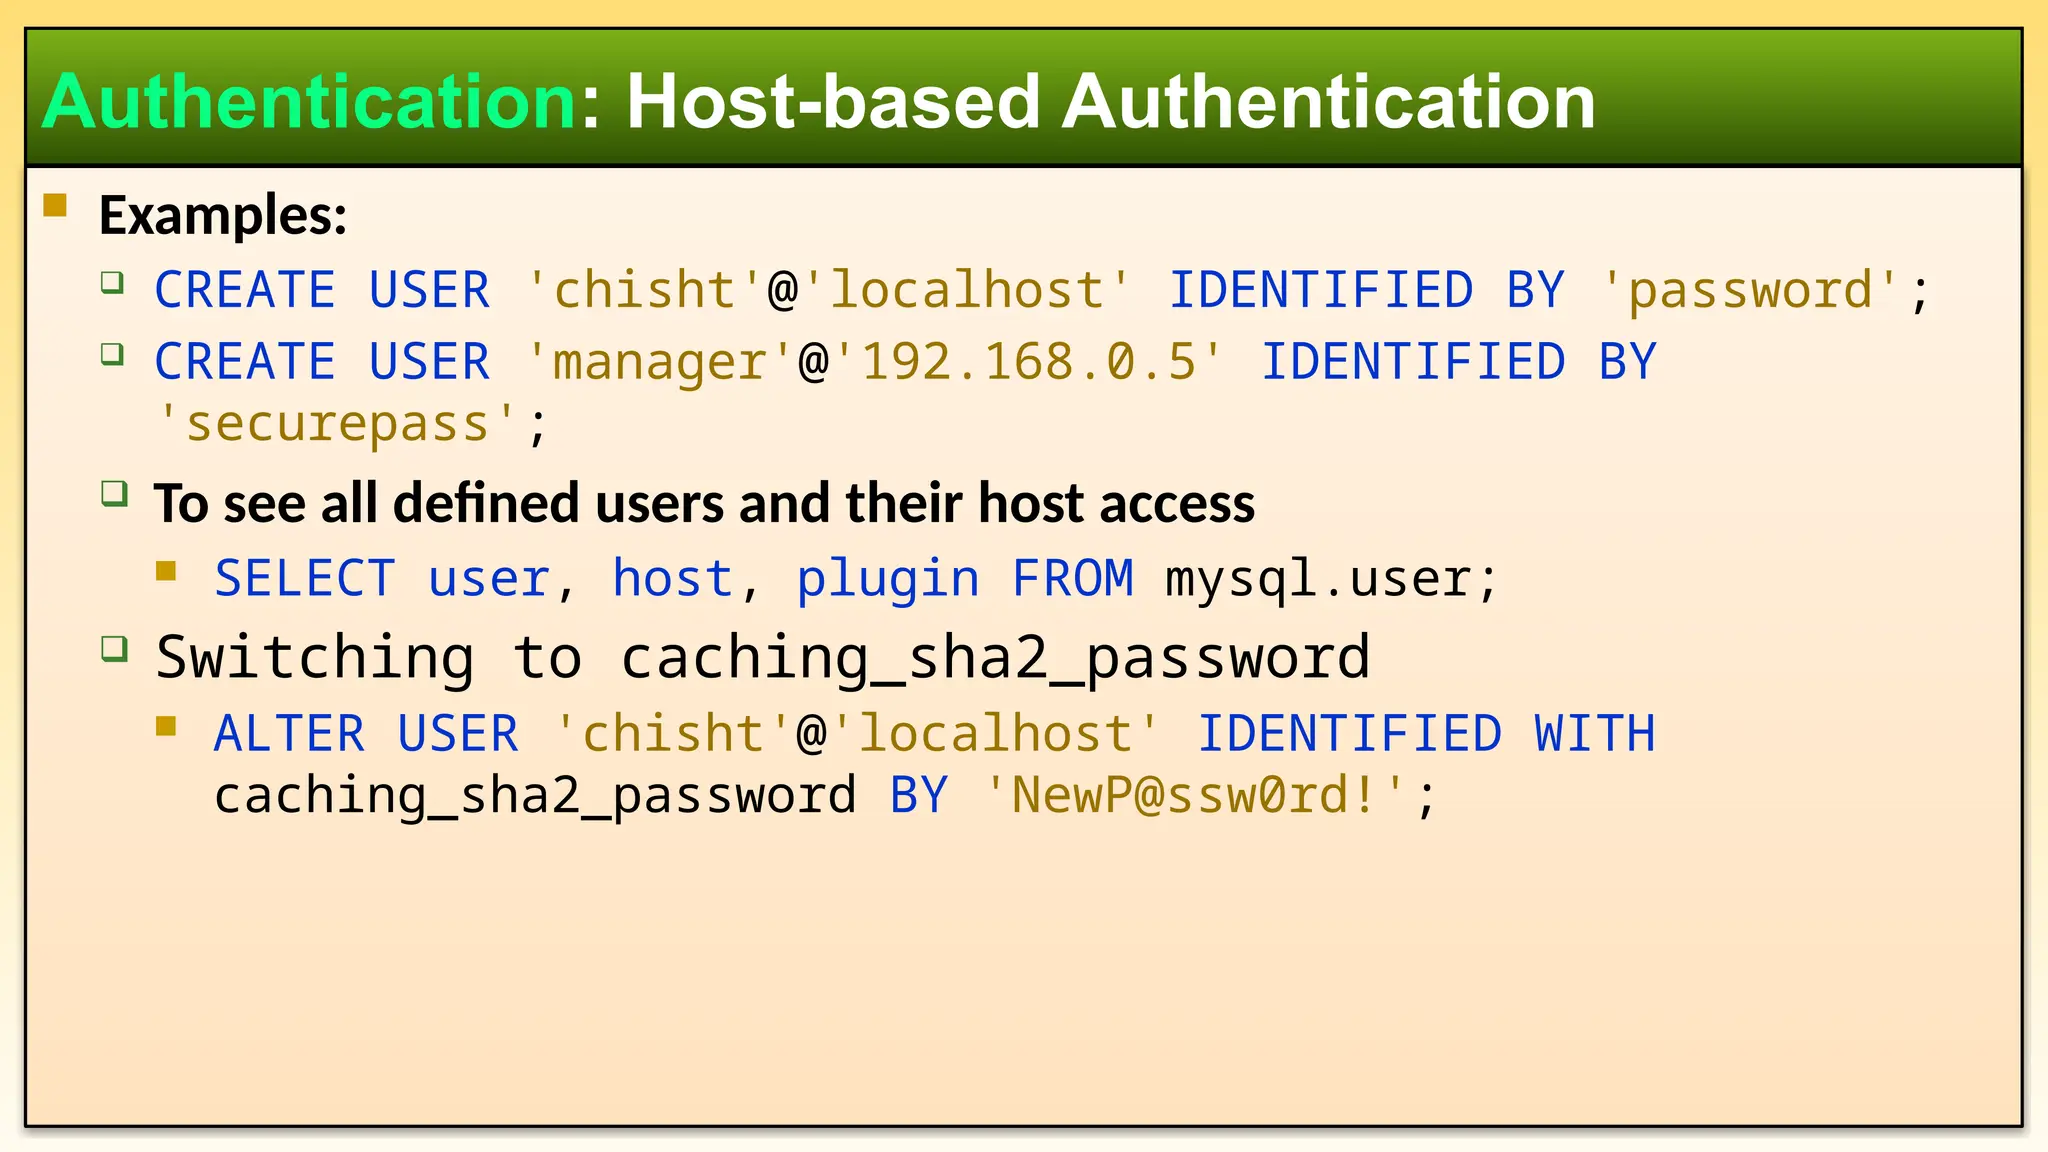Click the 'chisht' username in first CREATE statement
The width and height of the screenshot is (2048, 1152).
[x=645, y=291]
